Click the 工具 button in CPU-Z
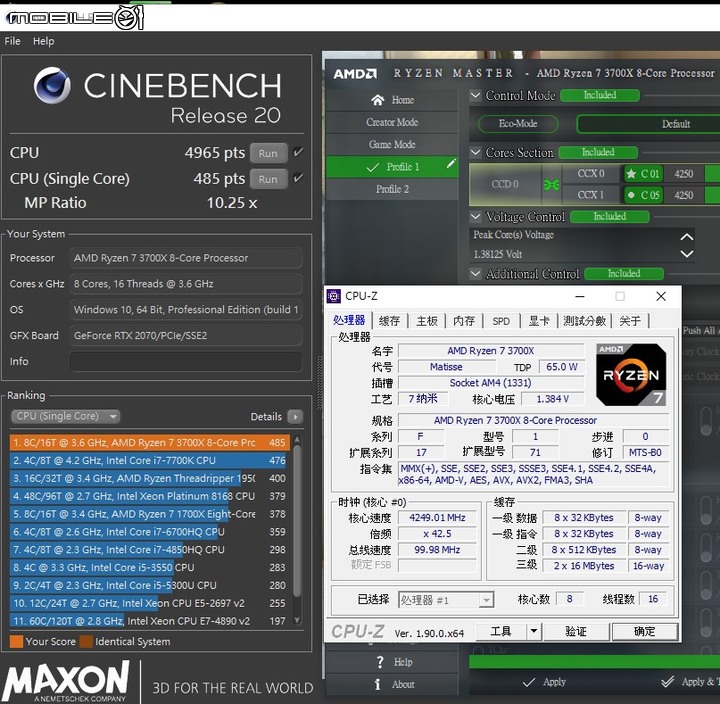The image size is (720, 704). coord(501,631)
